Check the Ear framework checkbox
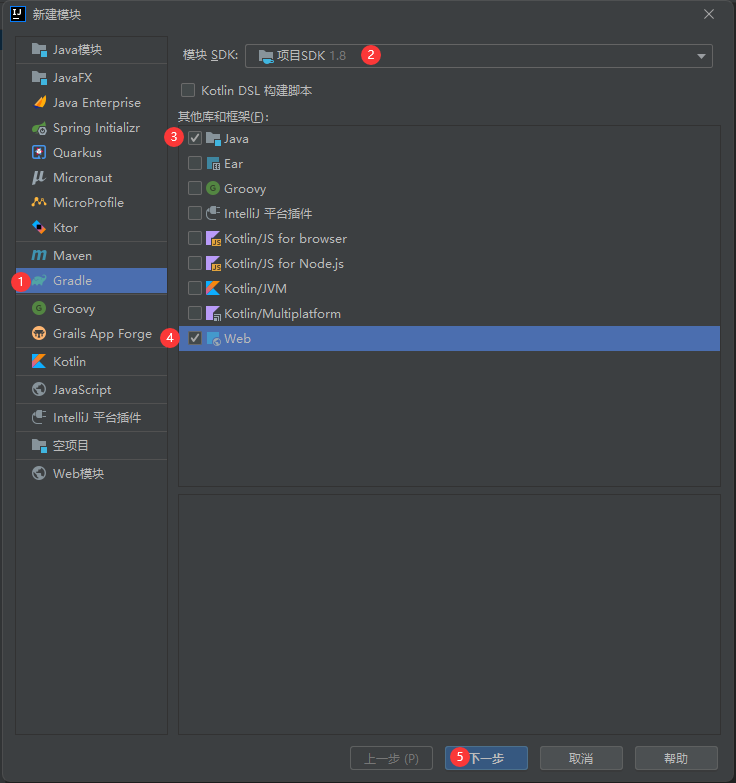 tap(195, 163)
